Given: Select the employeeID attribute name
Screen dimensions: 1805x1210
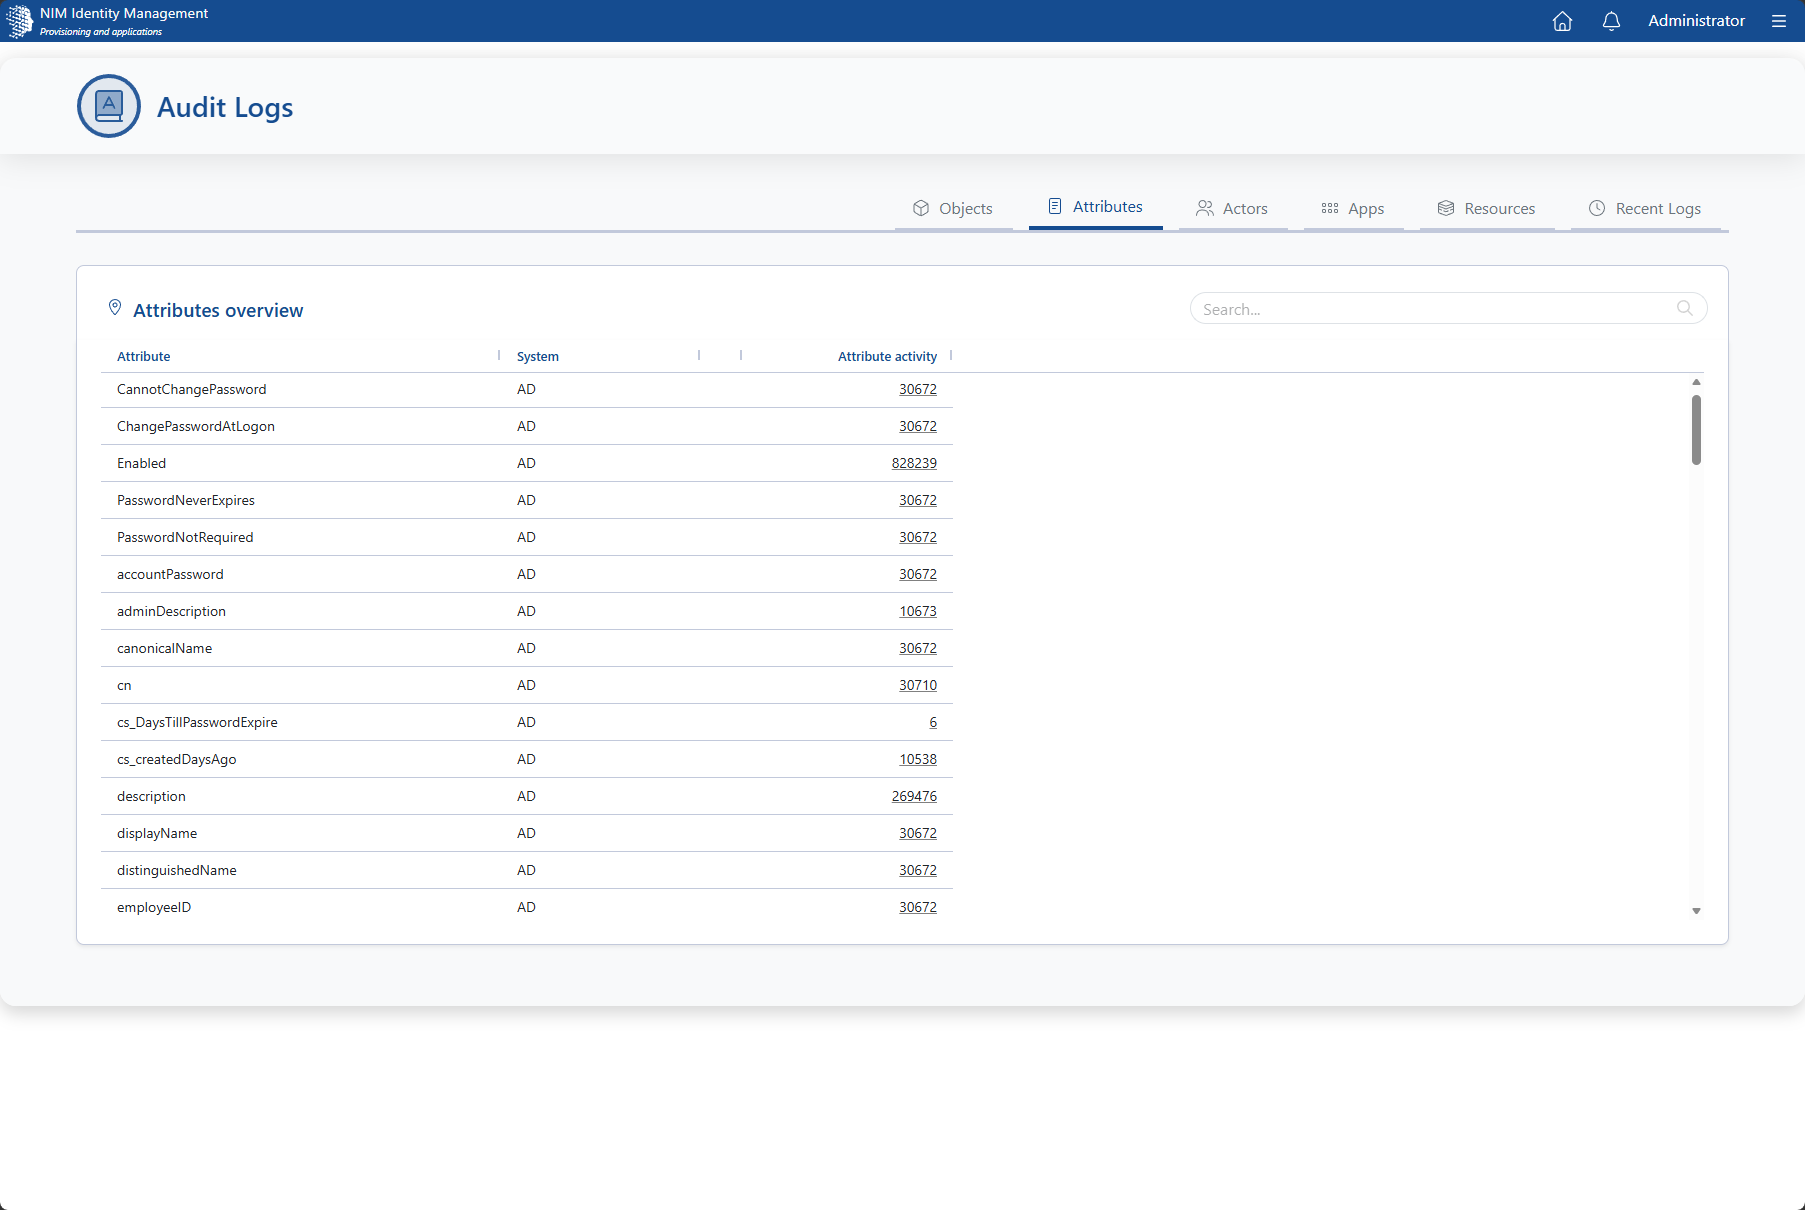Looking at the screenshot, I should point(154,907).
